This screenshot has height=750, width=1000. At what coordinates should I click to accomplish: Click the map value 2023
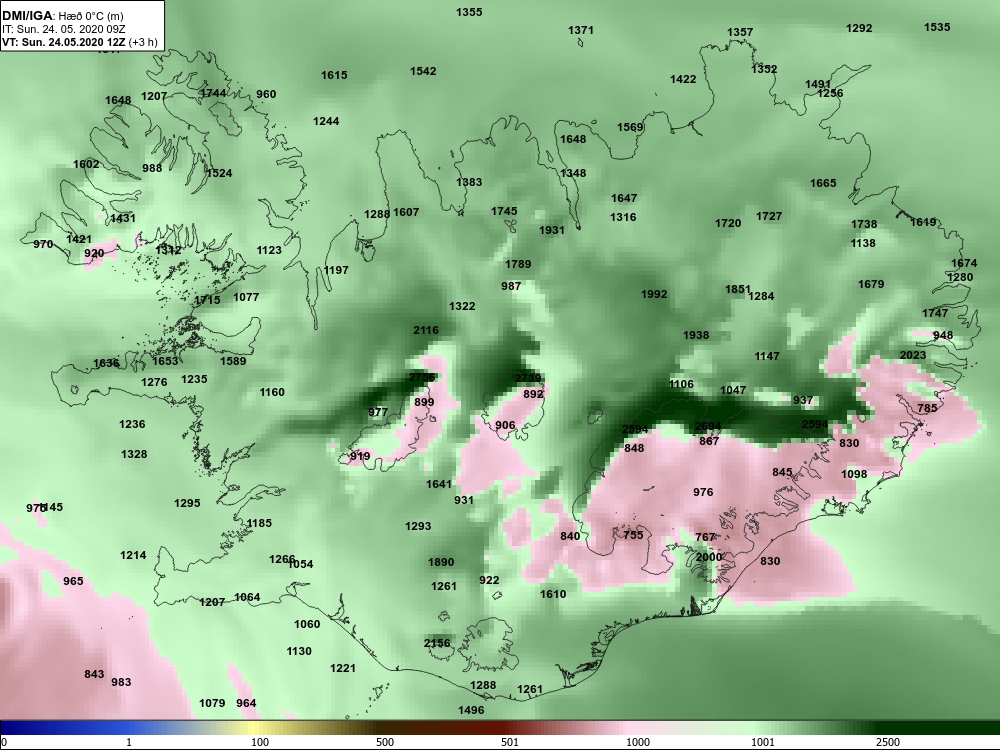(x=913, y=355)
